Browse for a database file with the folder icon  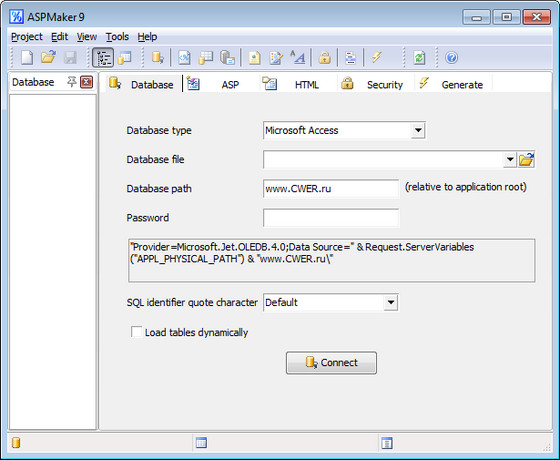coord(526,159)
